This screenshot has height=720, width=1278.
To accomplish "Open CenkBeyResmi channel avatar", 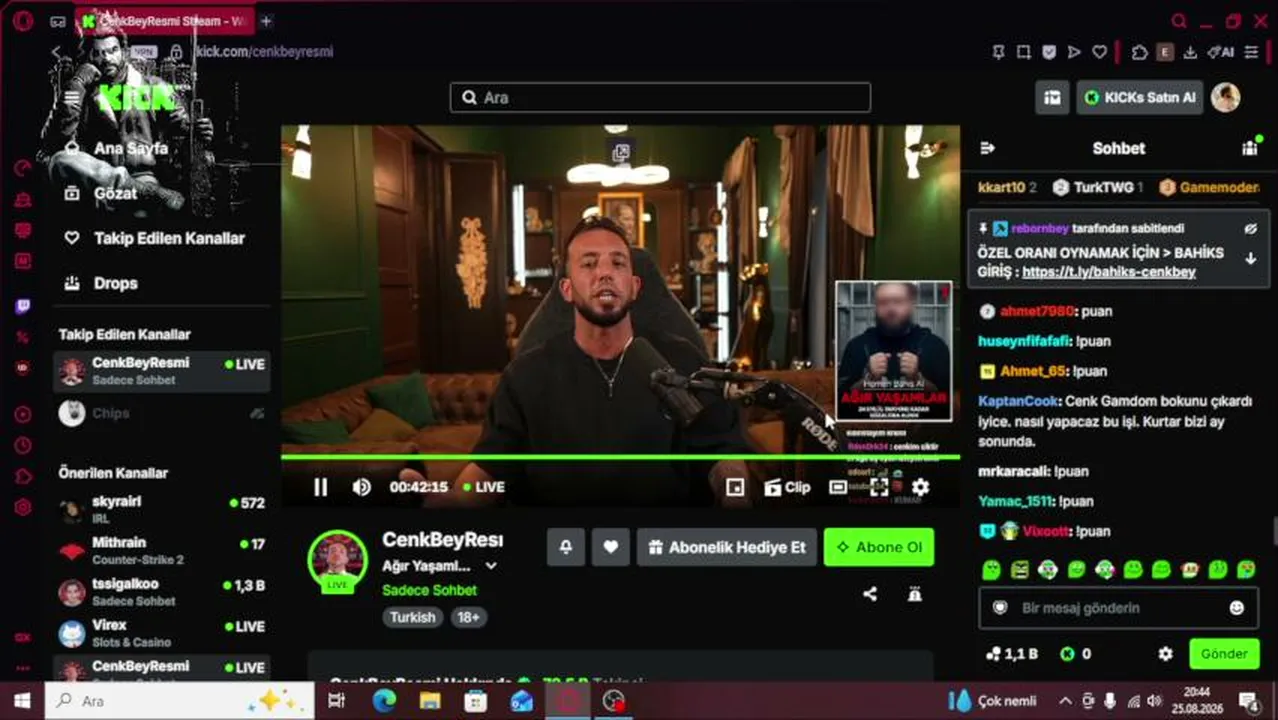I will click(337, 560).
